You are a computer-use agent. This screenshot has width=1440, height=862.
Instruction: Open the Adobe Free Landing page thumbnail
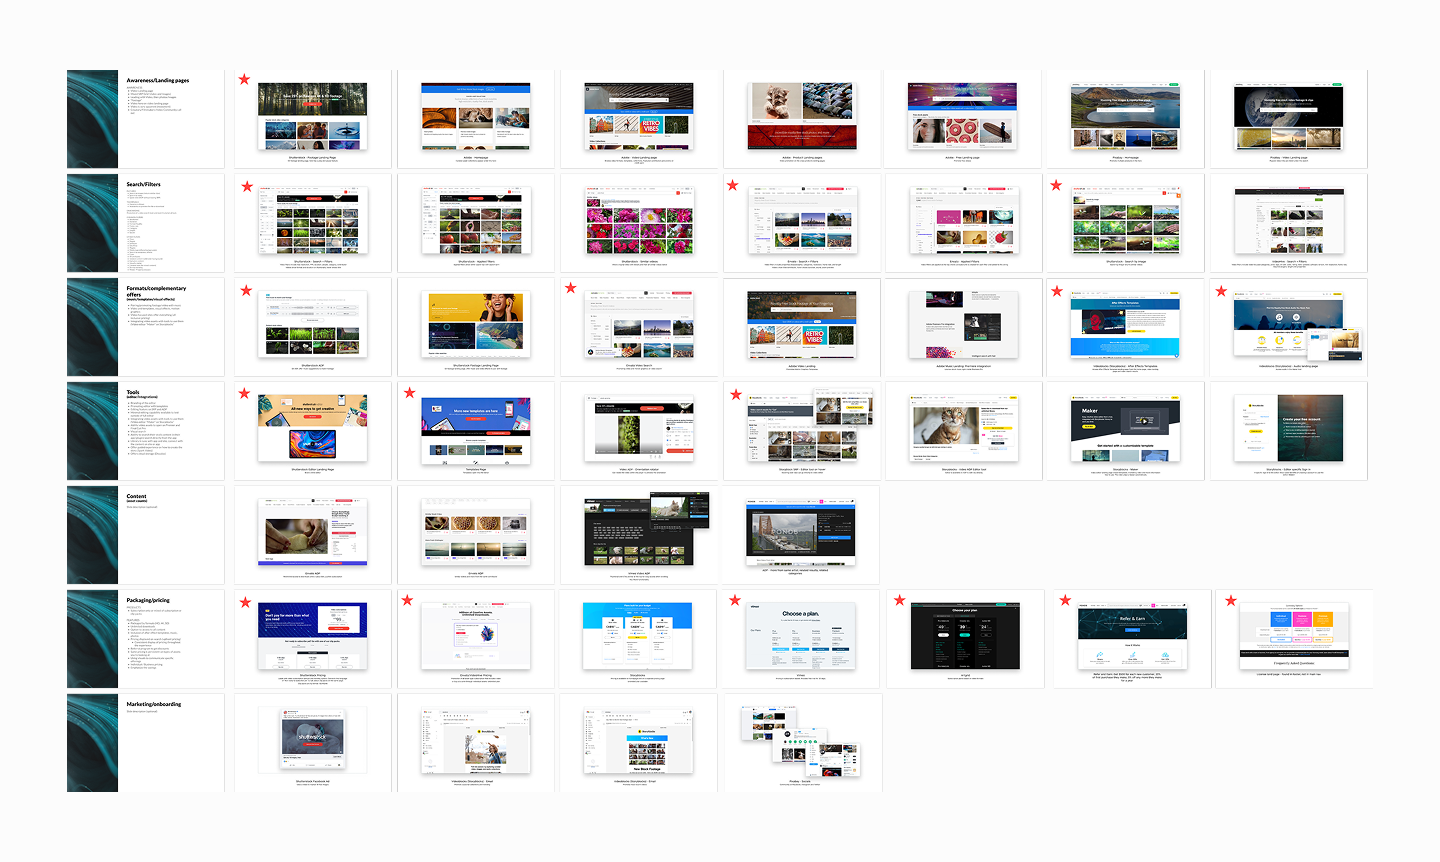click(963, 116)
